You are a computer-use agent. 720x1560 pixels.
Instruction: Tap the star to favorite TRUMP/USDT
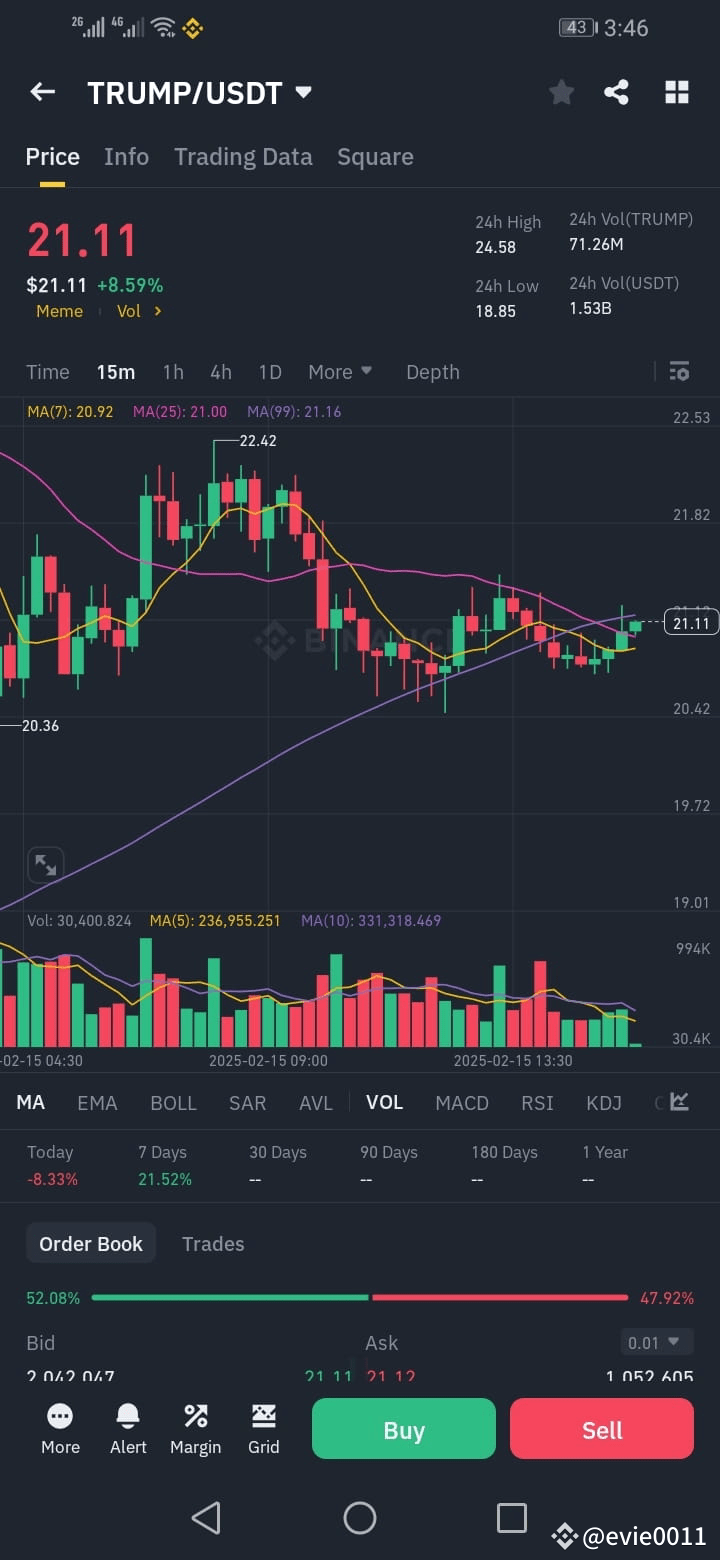click(x=561, y=92)
